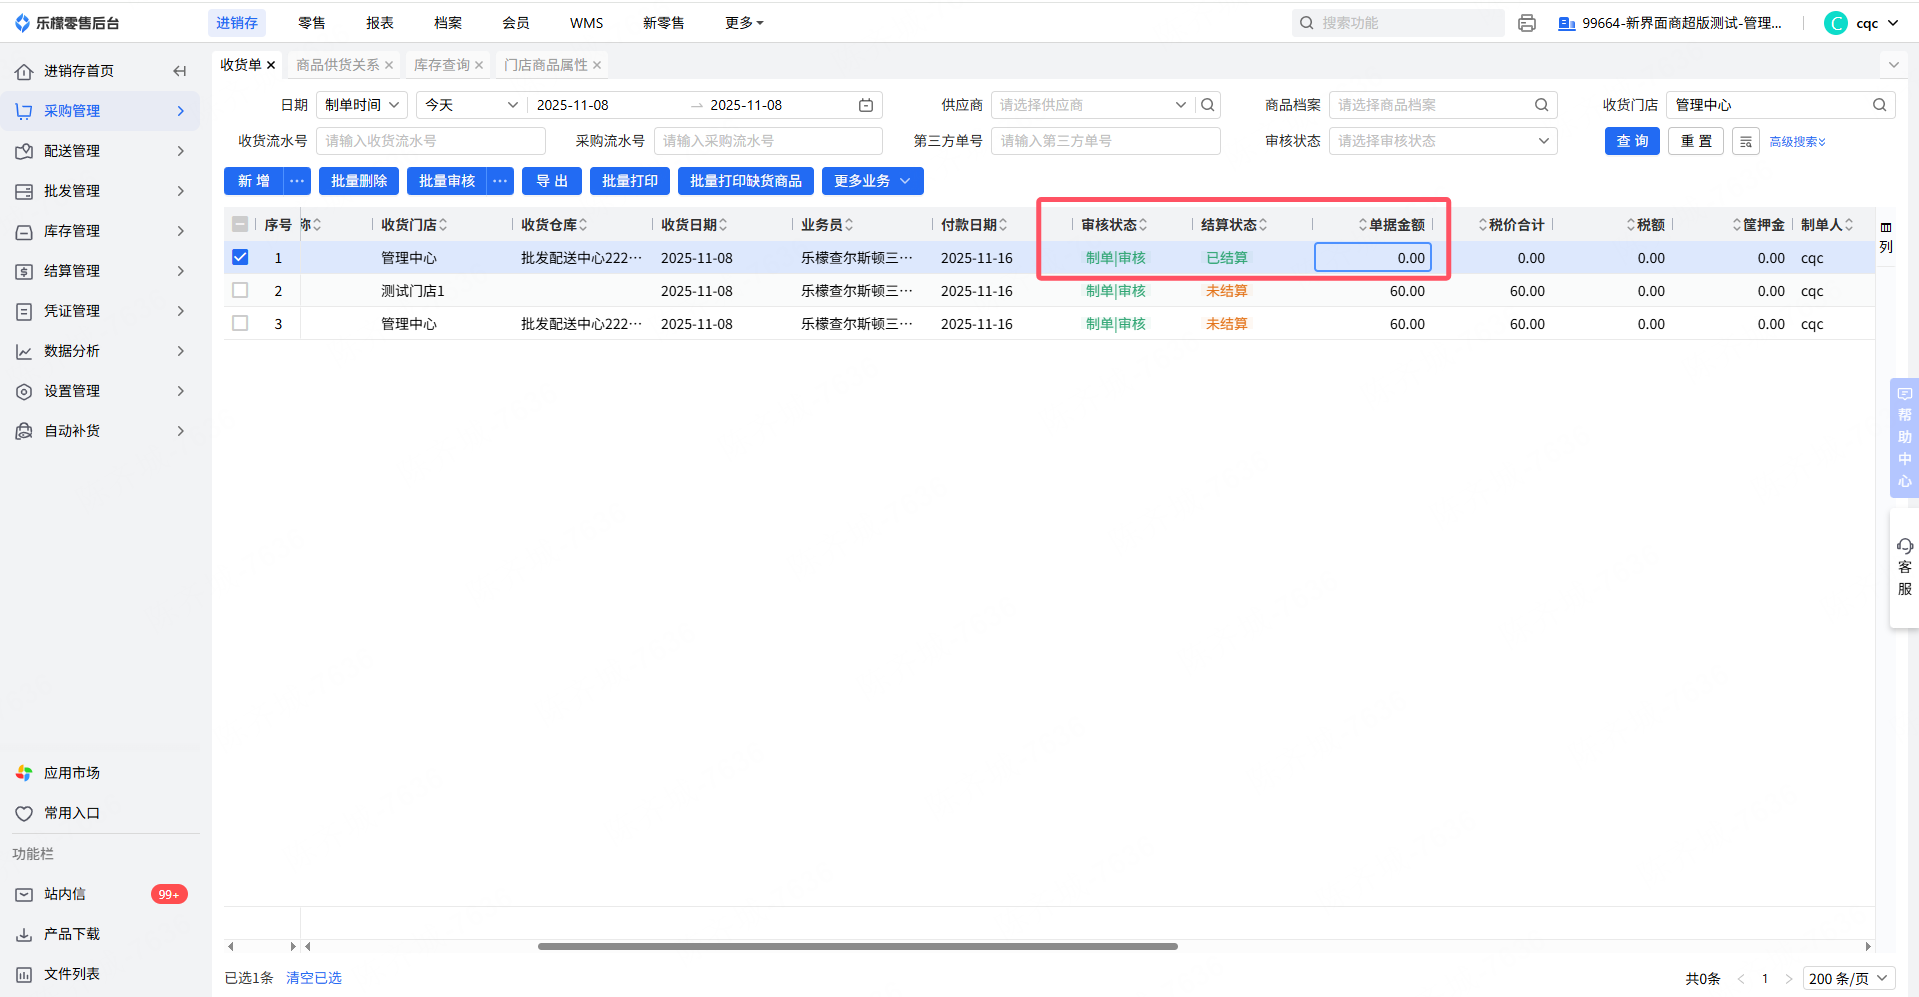Click the printer icon in top bar
This screenshot has height=997, width=1919.
click(x=1526, y=23)
